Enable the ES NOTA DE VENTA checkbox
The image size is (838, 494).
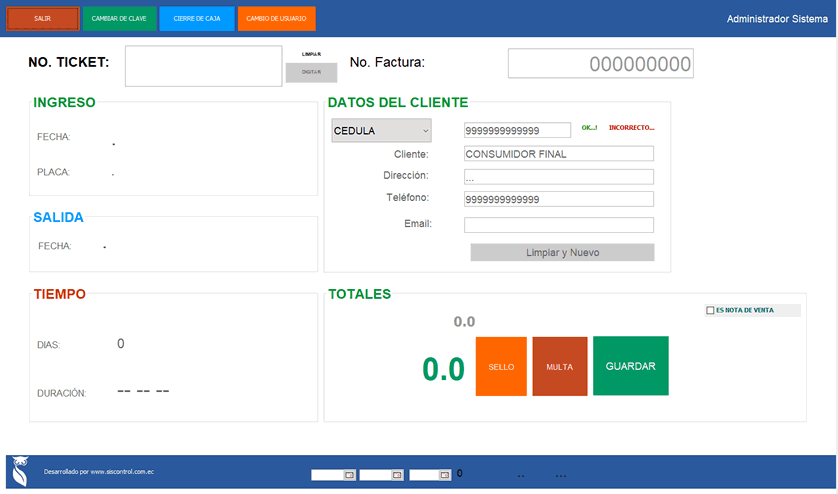coord(710,310)
